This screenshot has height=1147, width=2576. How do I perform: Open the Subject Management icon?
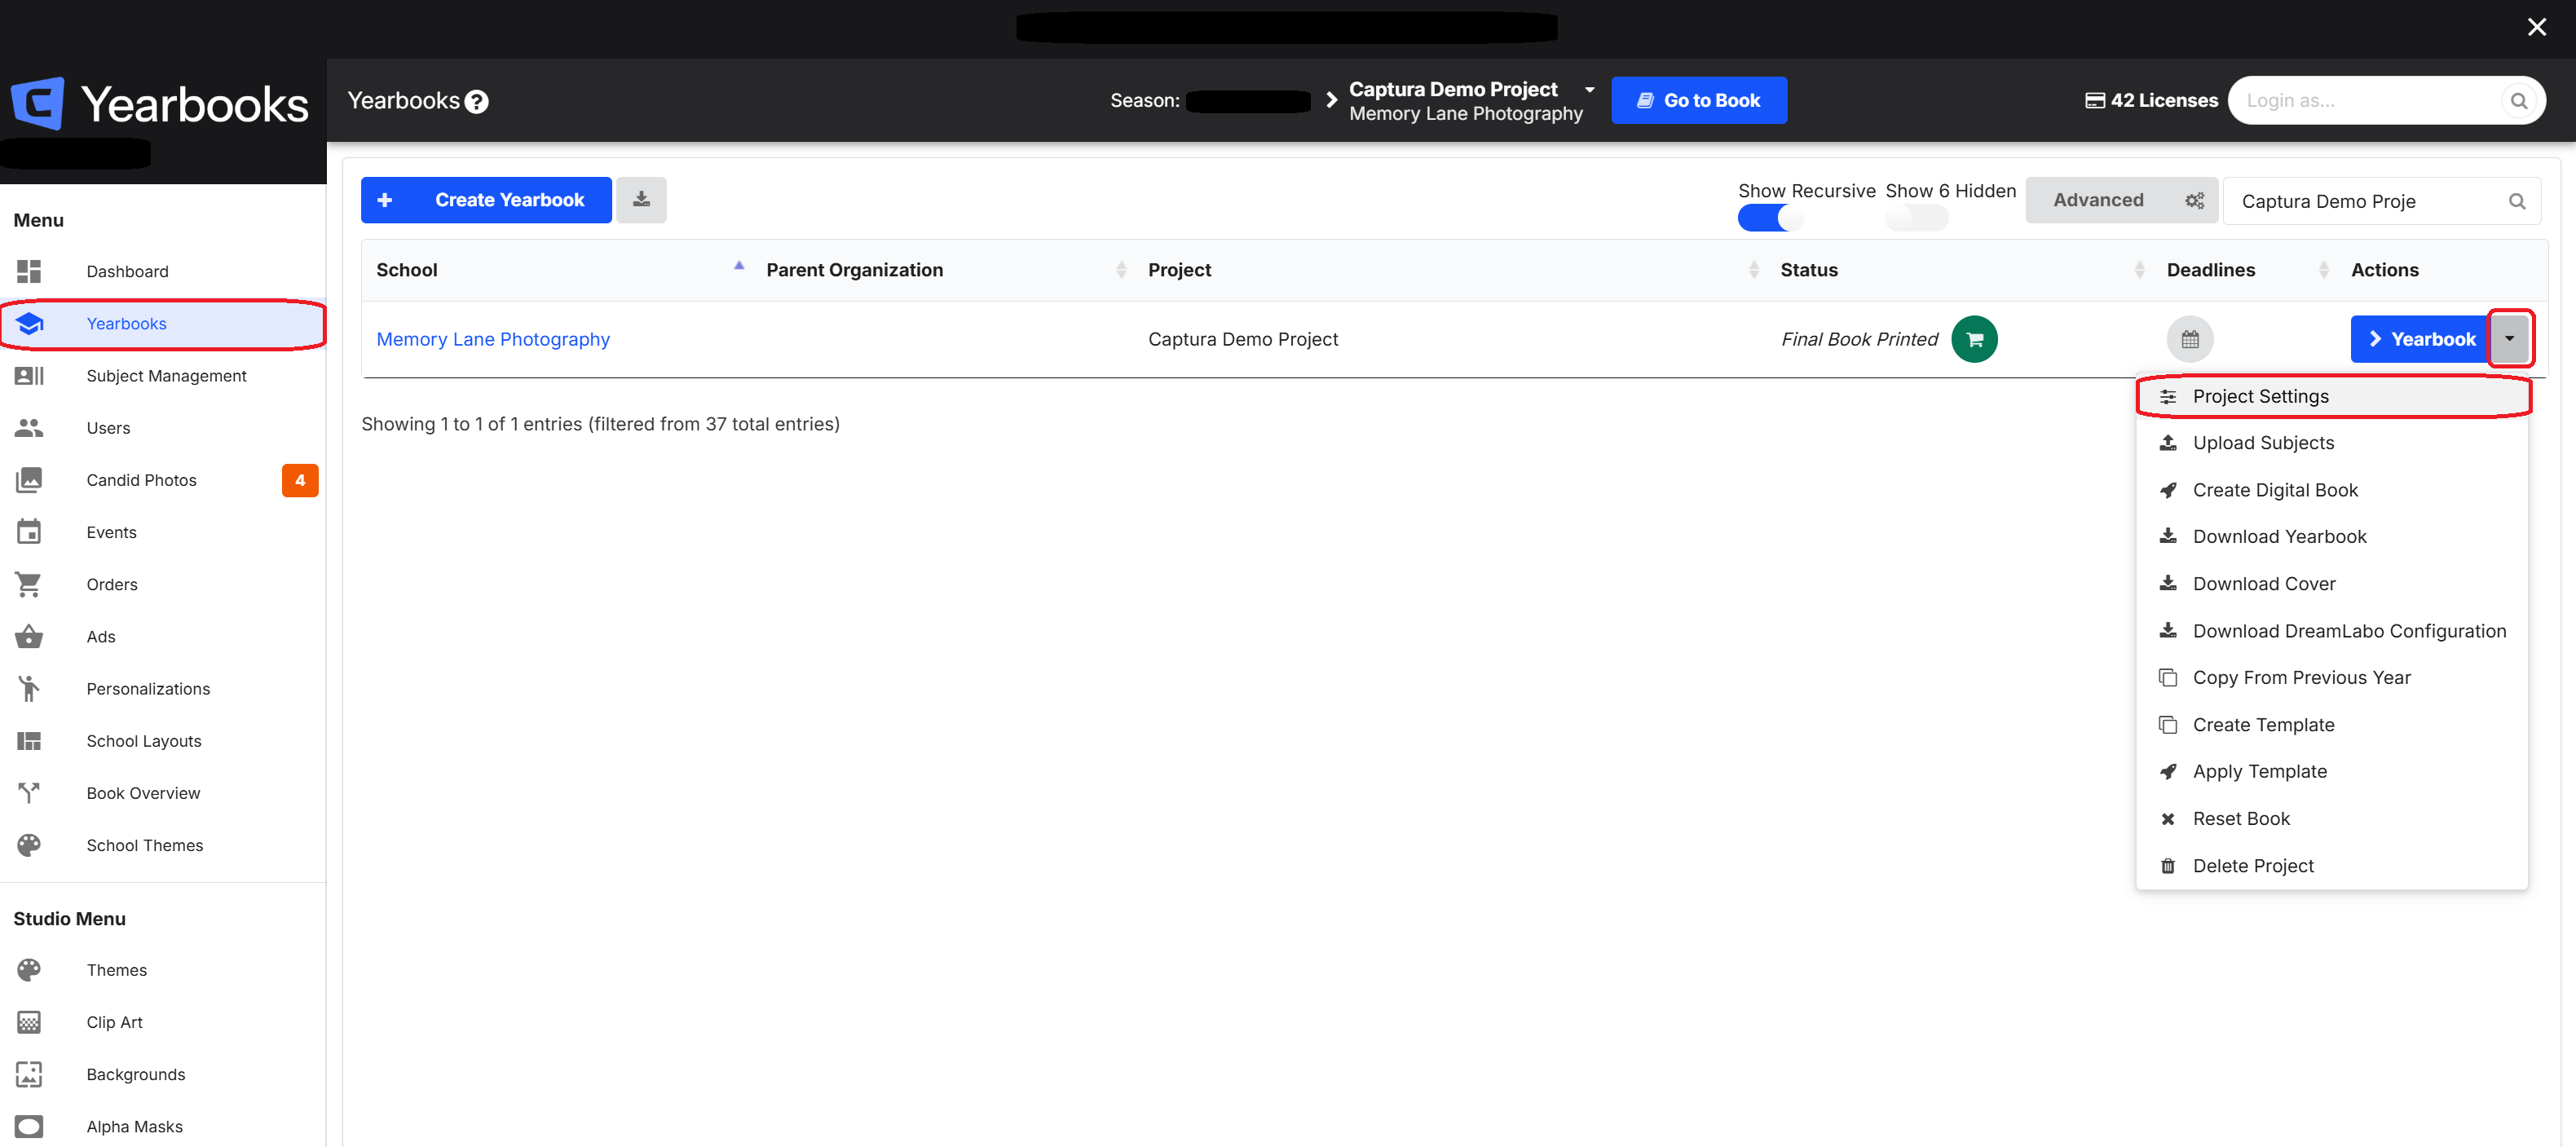coord(29,375)
